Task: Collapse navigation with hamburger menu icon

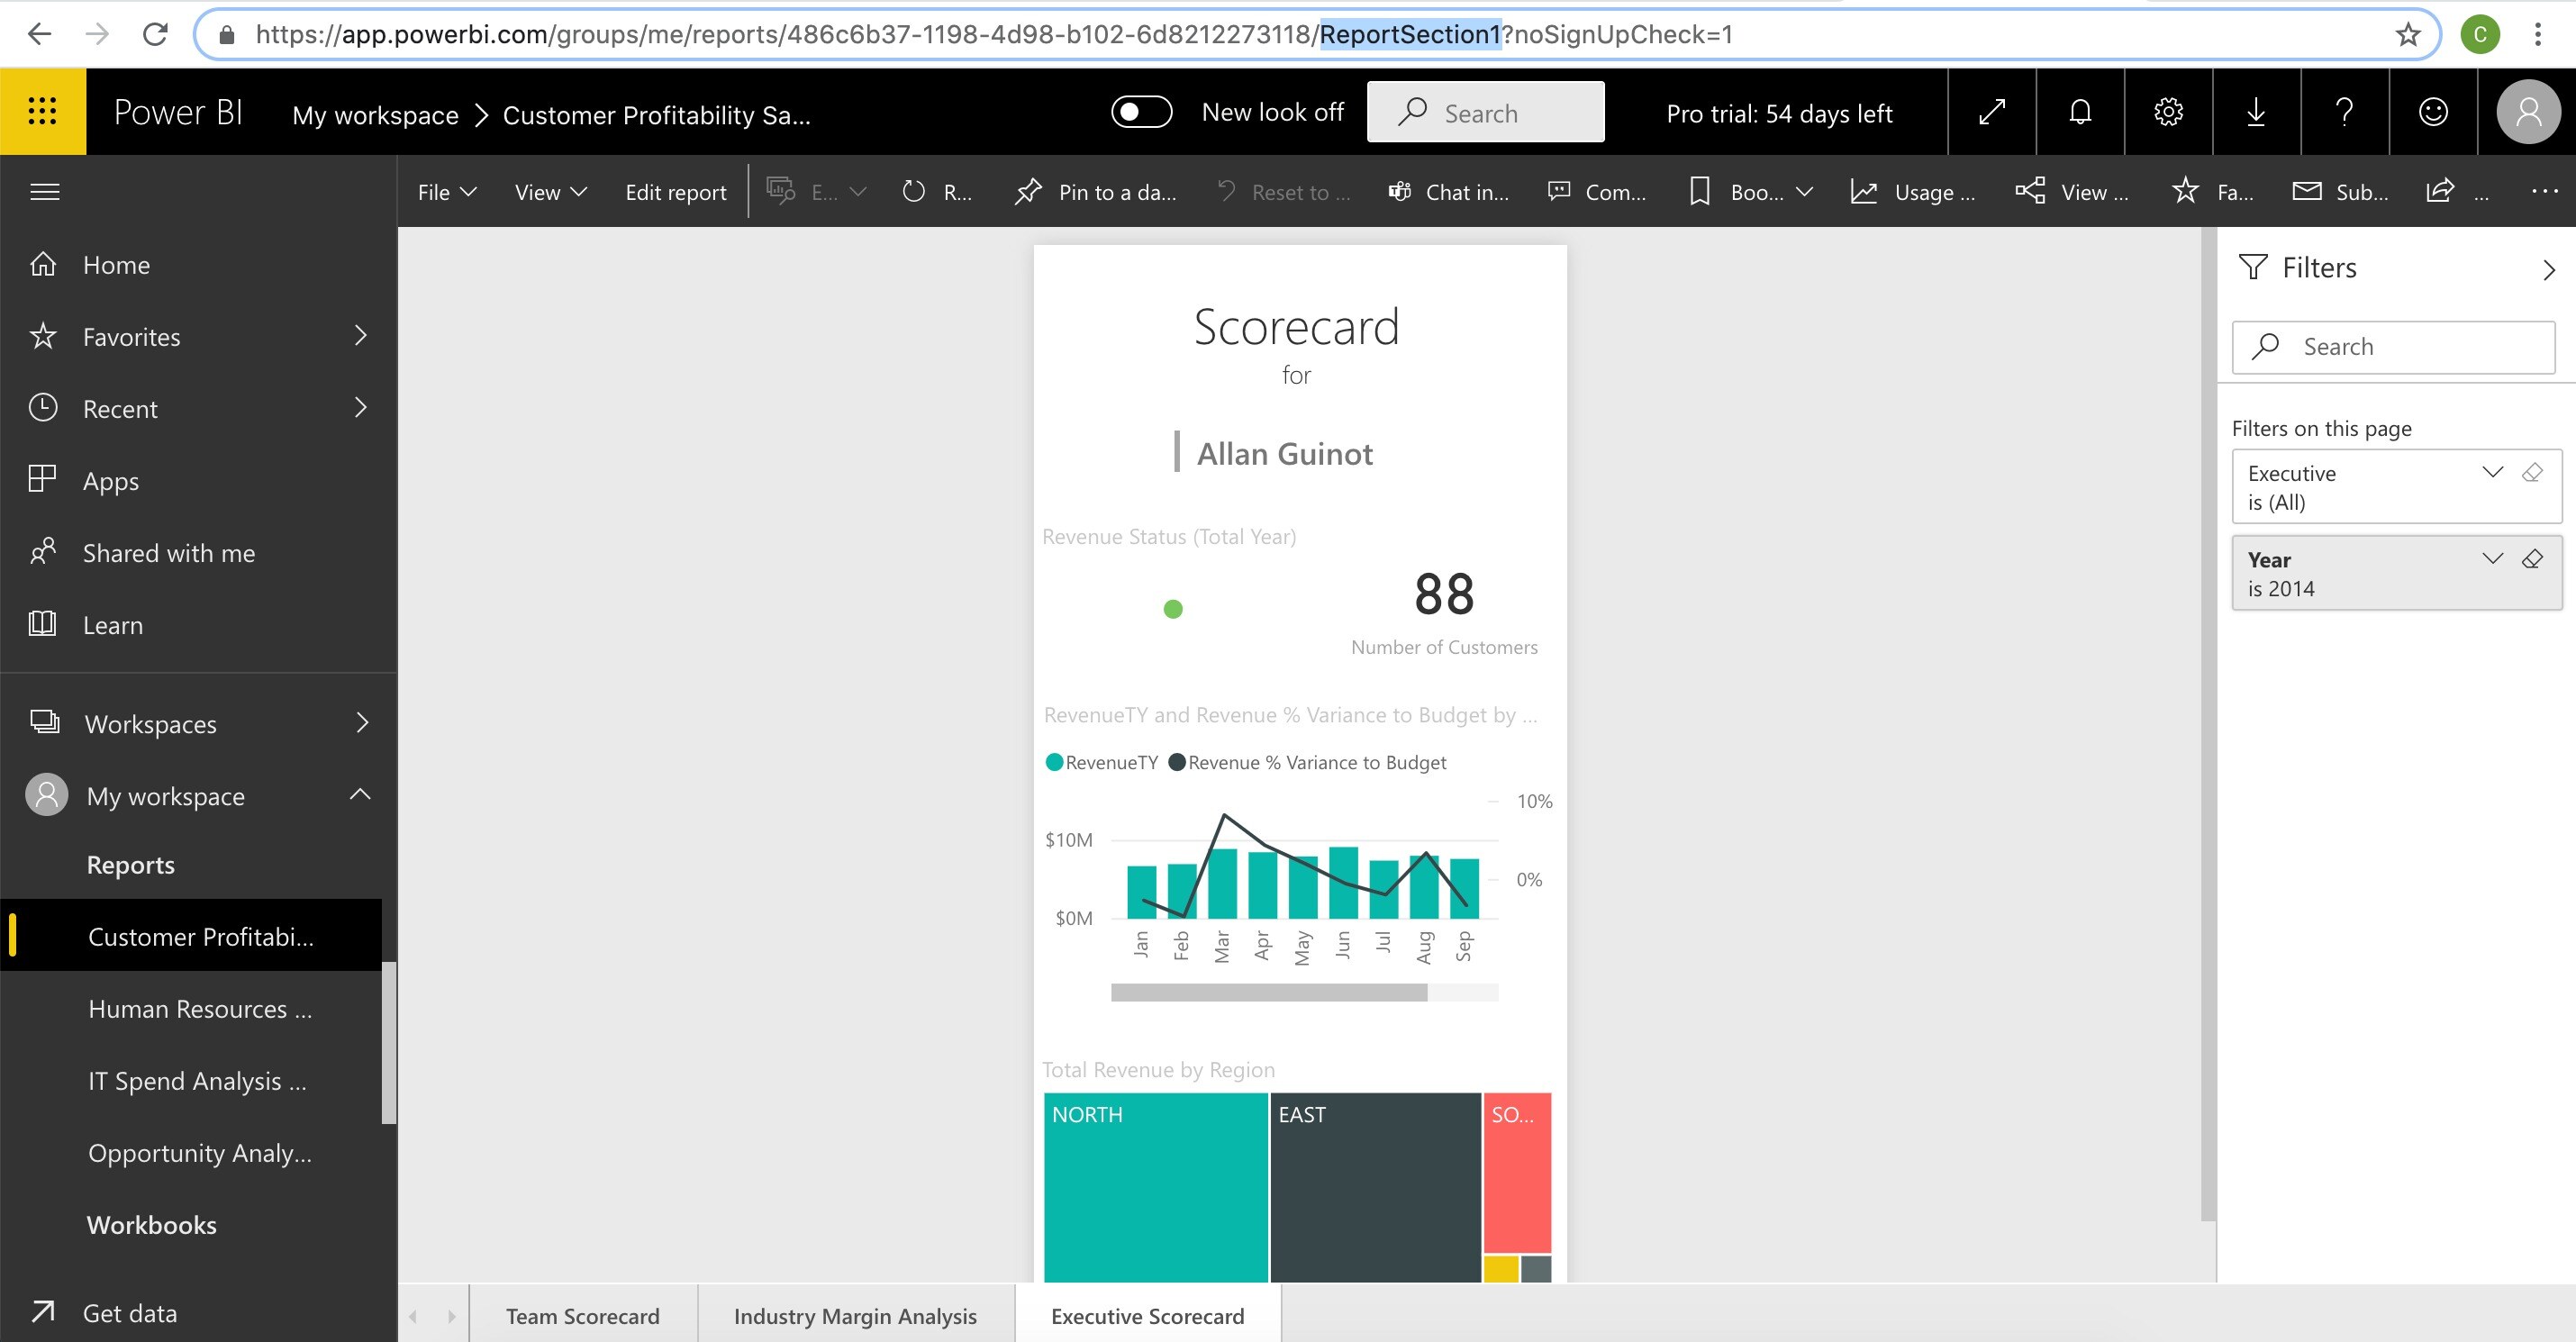Action: tap(45, 191)
